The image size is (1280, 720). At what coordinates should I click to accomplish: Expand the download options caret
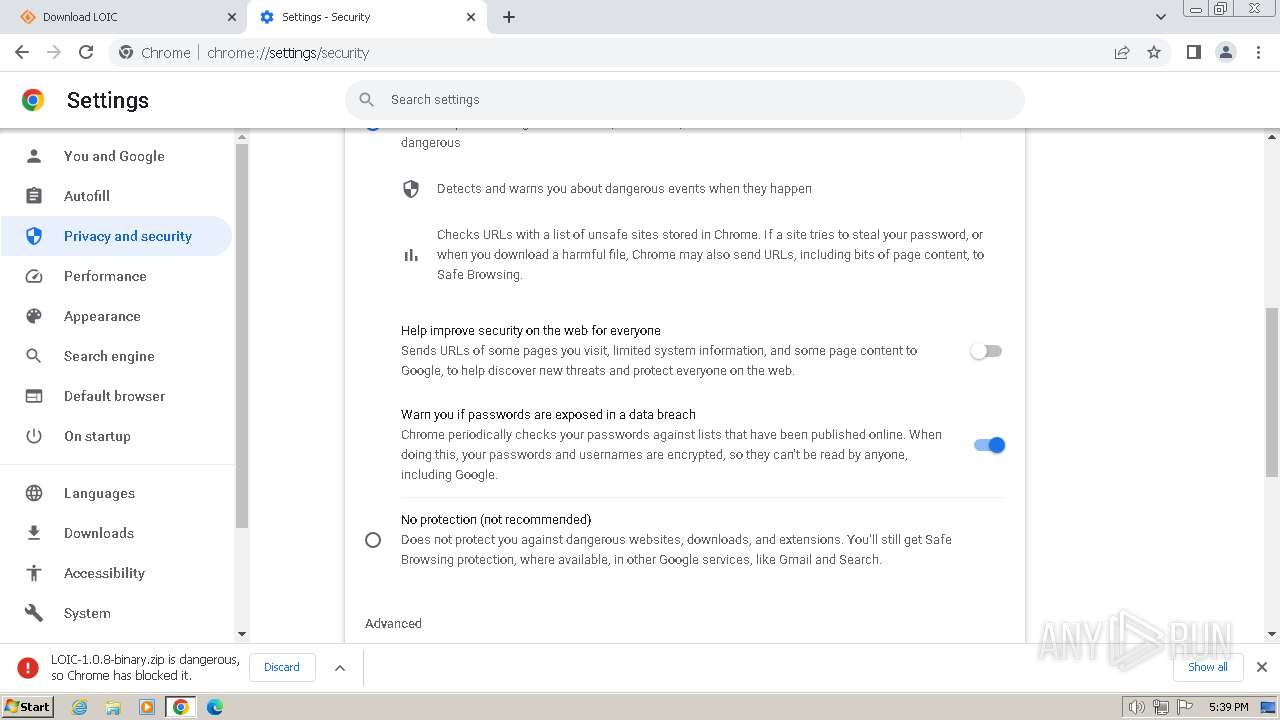340,667
